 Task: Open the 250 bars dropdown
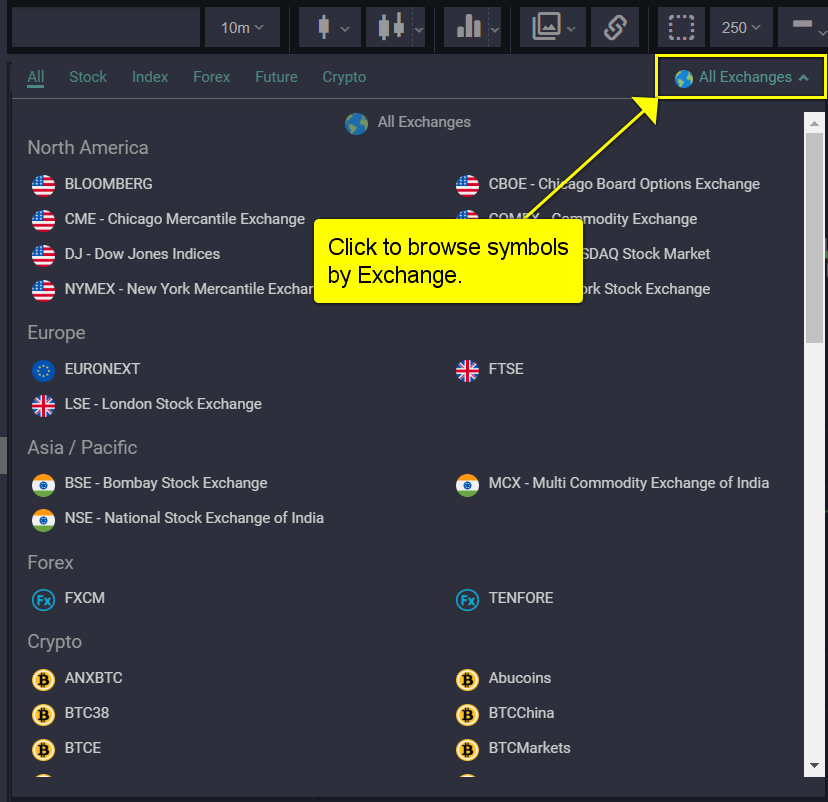click(x=741, y=27)
